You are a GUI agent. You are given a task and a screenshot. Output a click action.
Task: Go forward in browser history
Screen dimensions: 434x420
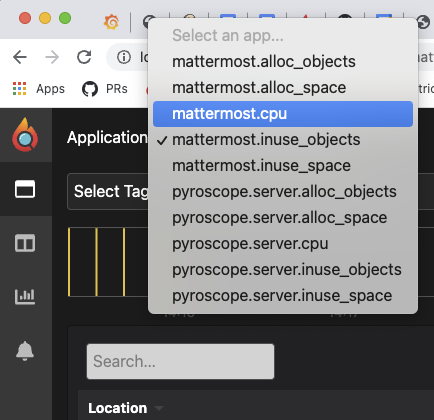[52, 57]
